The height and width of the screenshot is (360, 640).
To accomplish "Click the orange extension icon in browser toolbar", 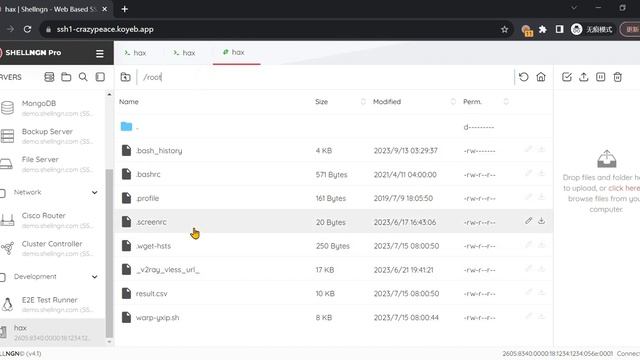I will 527,30.
